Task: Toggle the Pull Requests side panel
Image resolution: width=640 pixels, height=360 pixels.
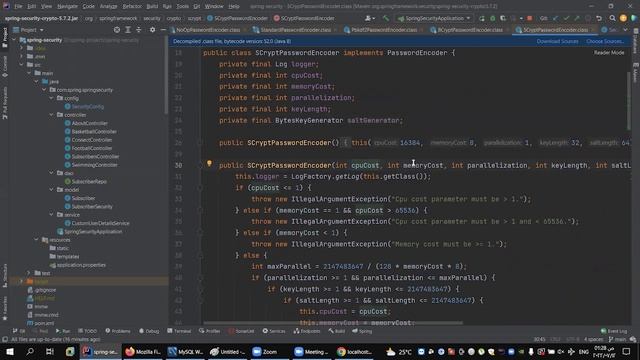Action: 5,102
